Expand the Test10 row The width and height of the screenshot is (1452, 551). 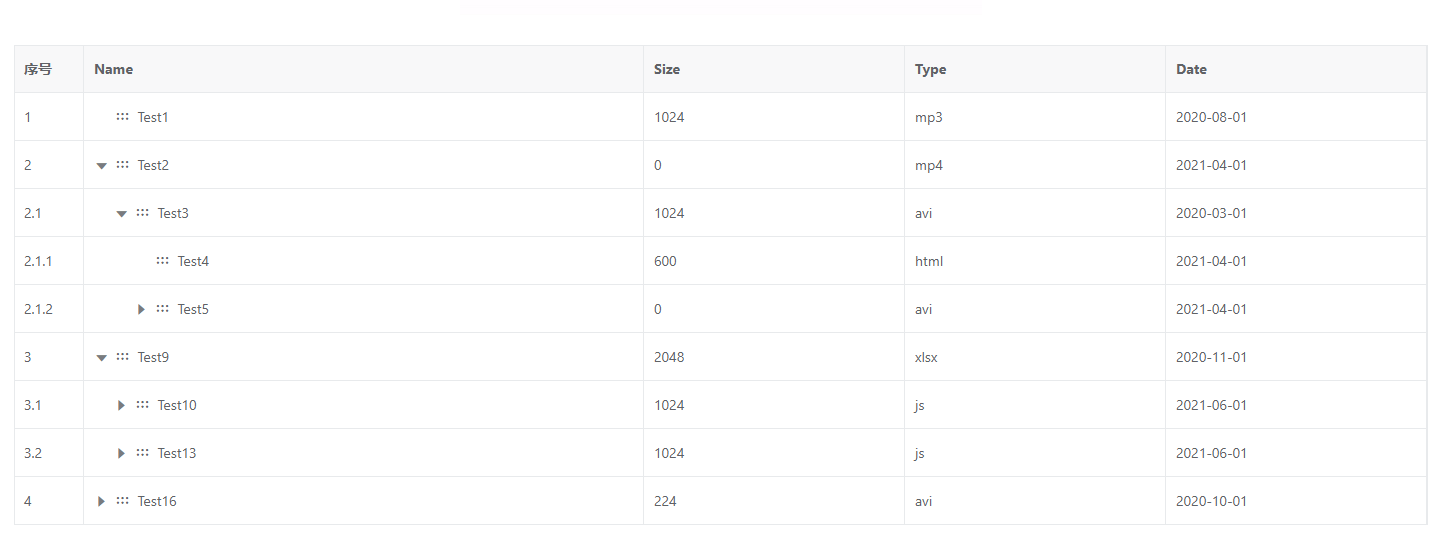121,405
